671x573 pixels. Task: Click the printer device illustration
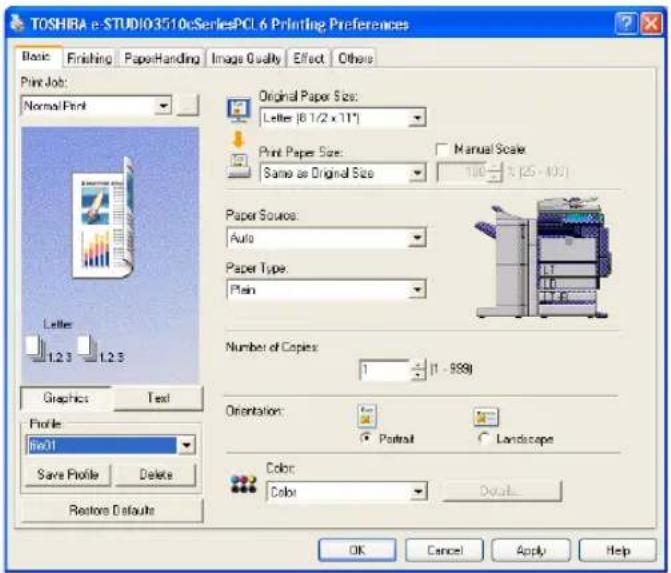point(543,258)
